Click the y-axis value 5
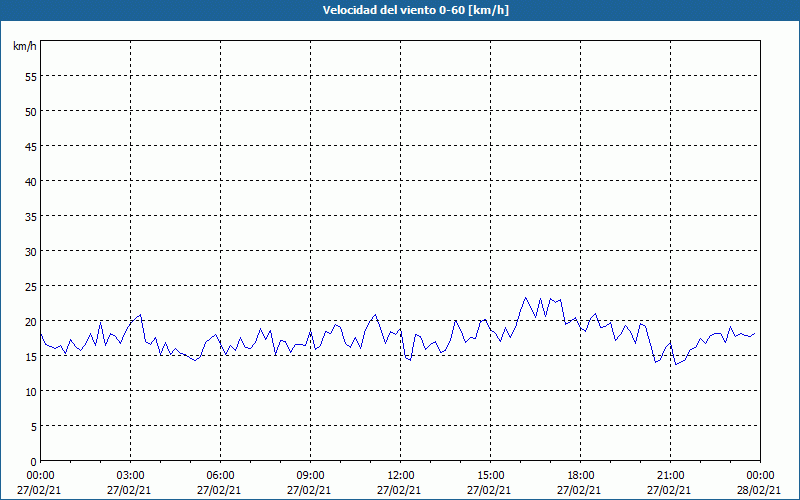 pos(34,427)
